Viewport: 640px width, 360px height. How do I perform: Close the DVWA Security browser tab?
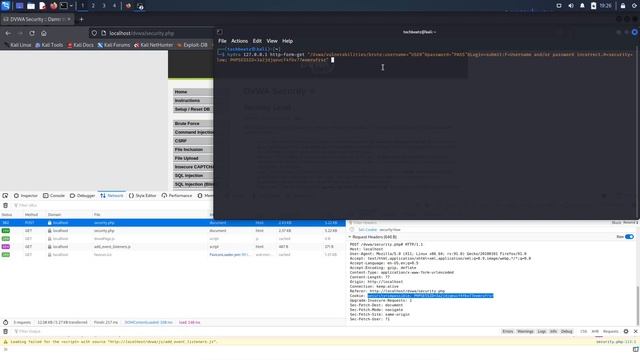(x=69, y=19)
